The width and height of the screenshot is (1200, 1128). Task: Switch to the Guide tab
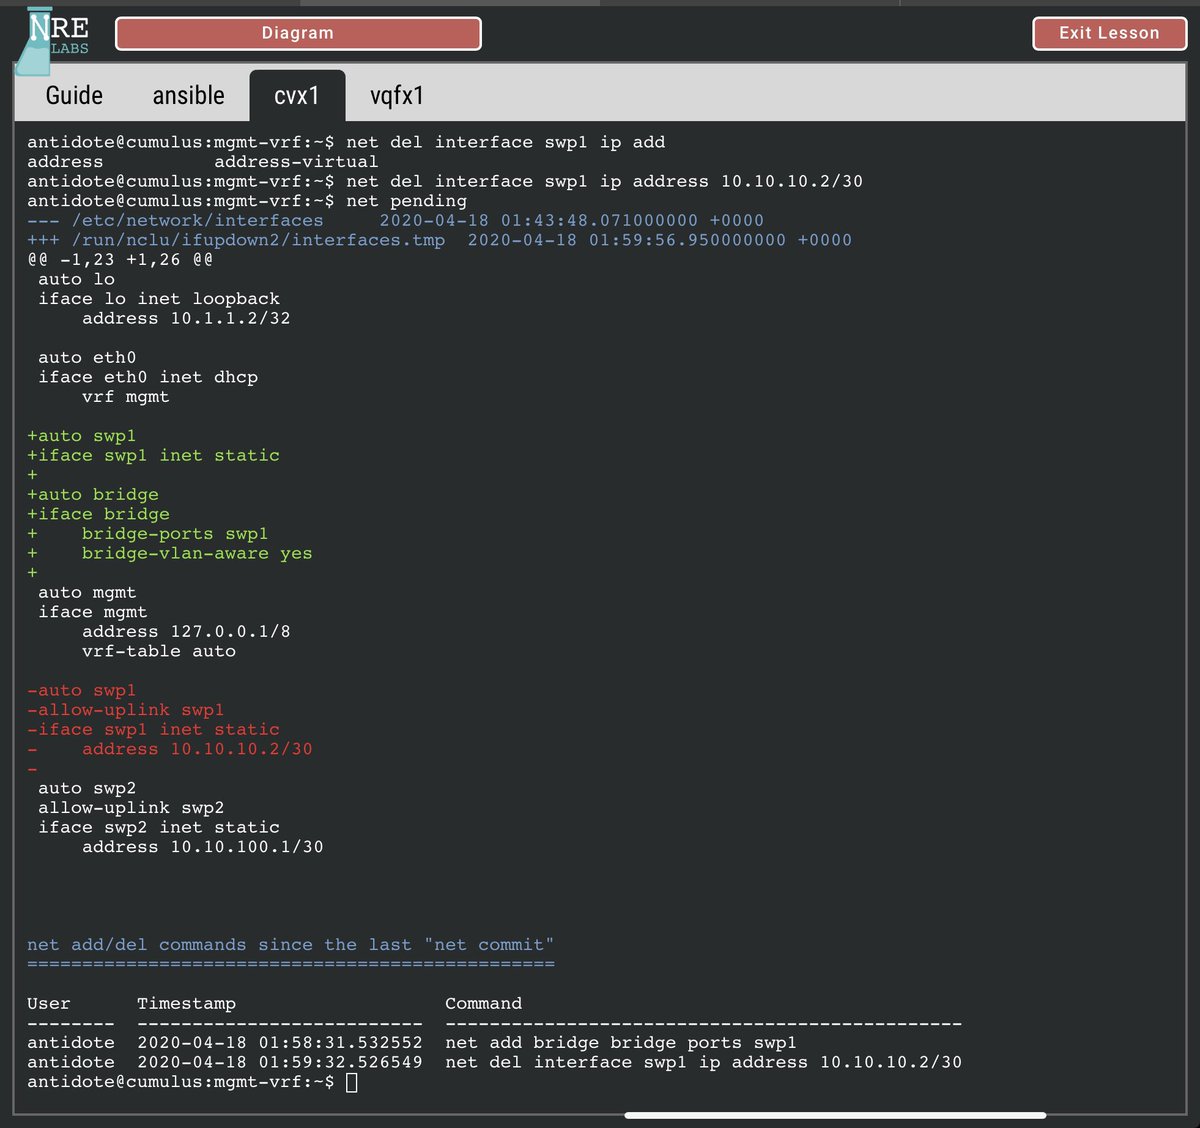(x=73, y=95)
